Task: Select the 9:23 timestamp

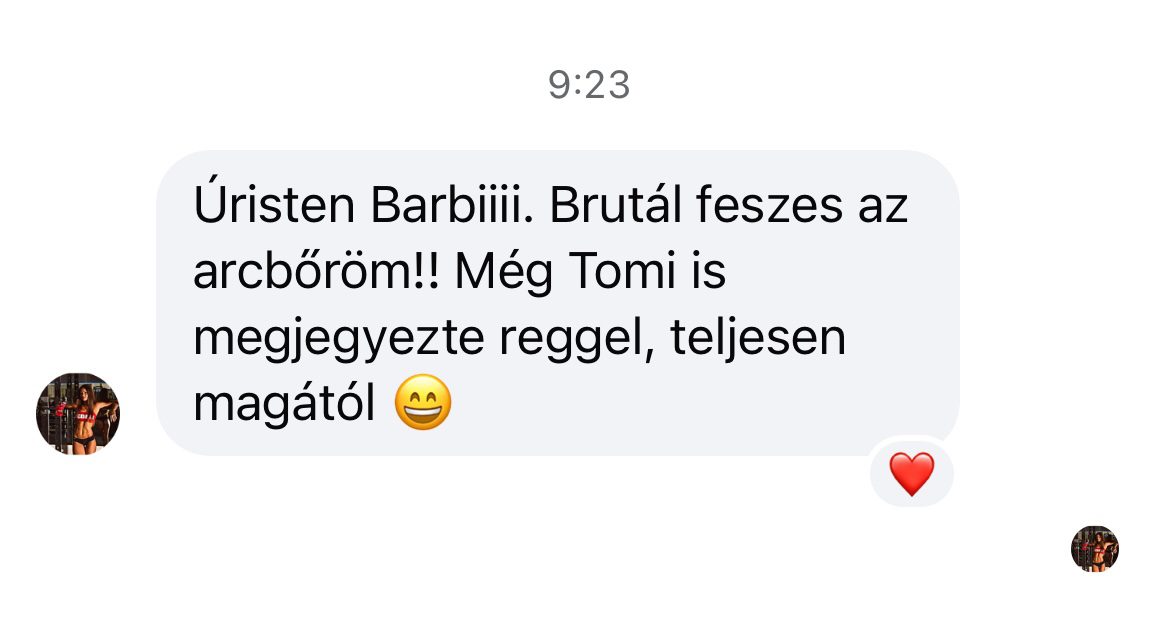Action: (x=589, y=85)
